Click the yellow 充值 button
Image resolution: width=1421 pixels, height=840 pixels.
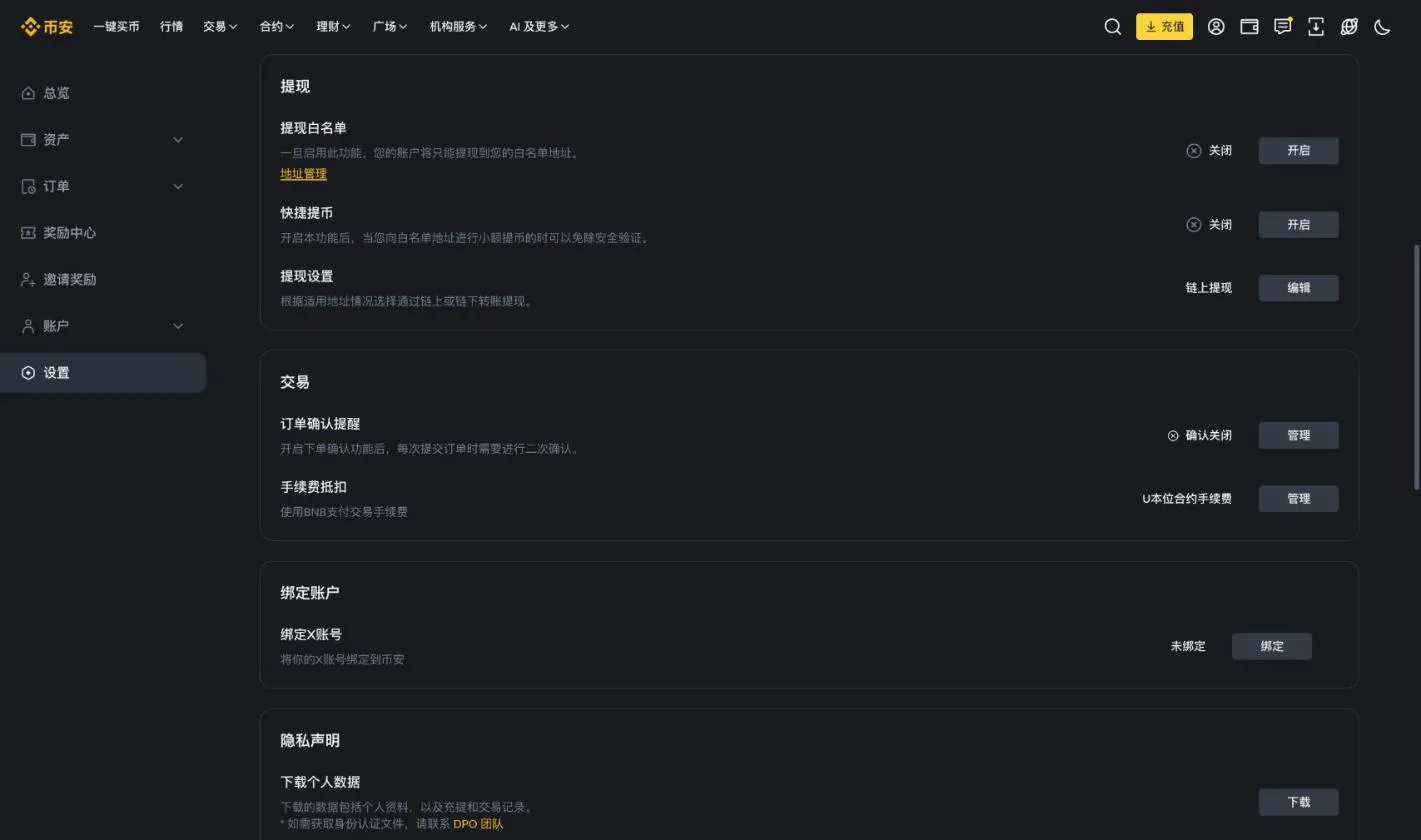1164,27
